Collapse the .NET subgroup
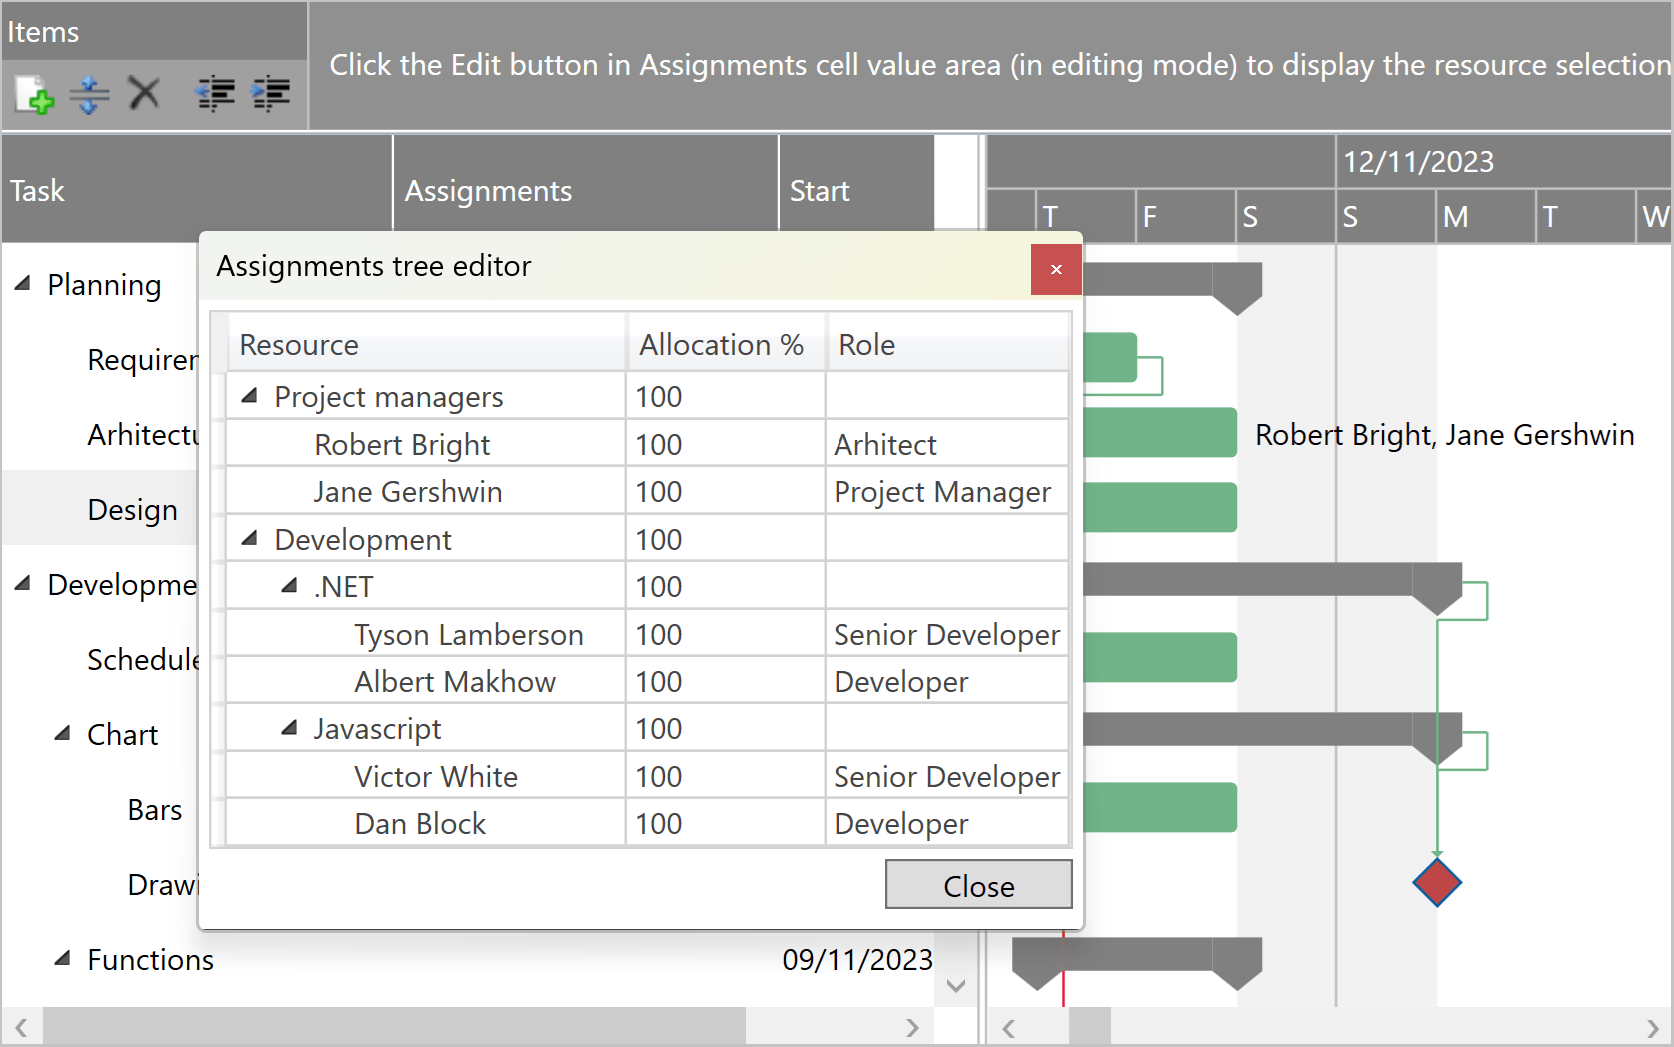The height and width of the screenshot is (1047, 1674). click(x=291, y=585)
